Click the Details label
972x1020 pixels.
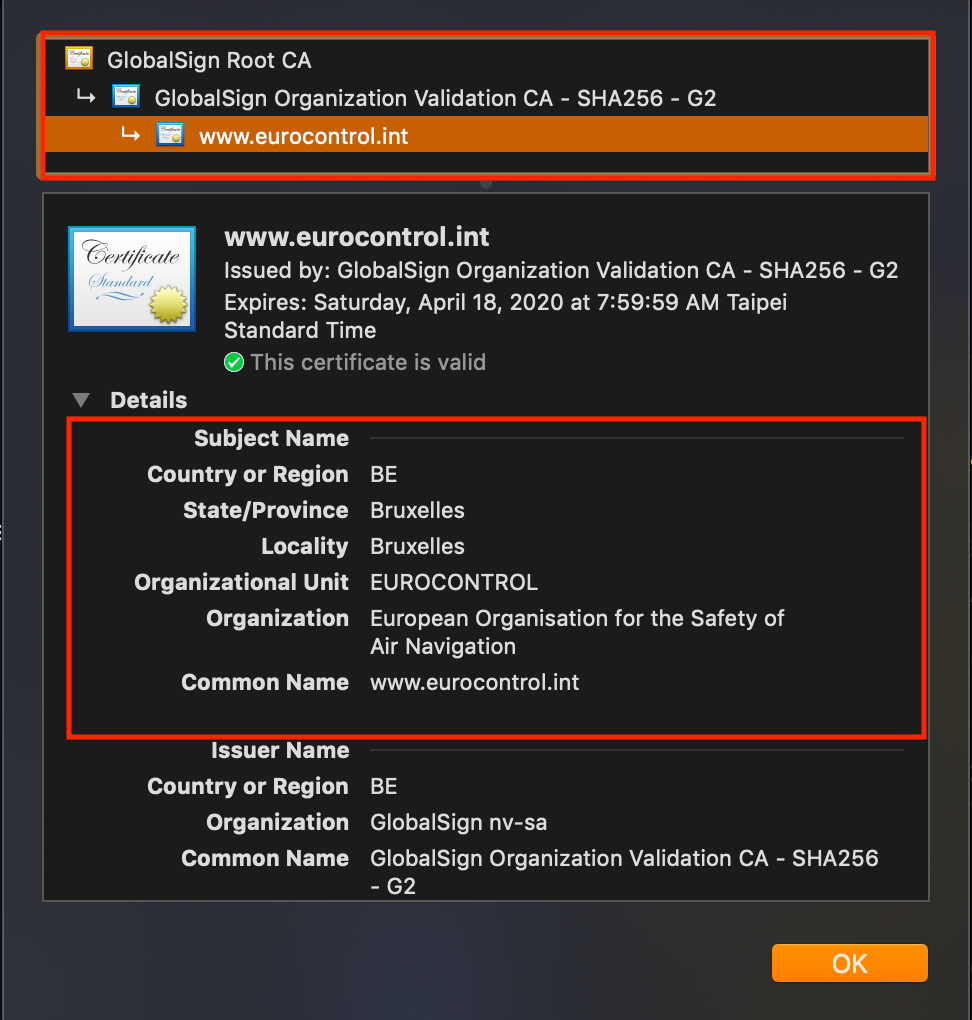[148, 400]
